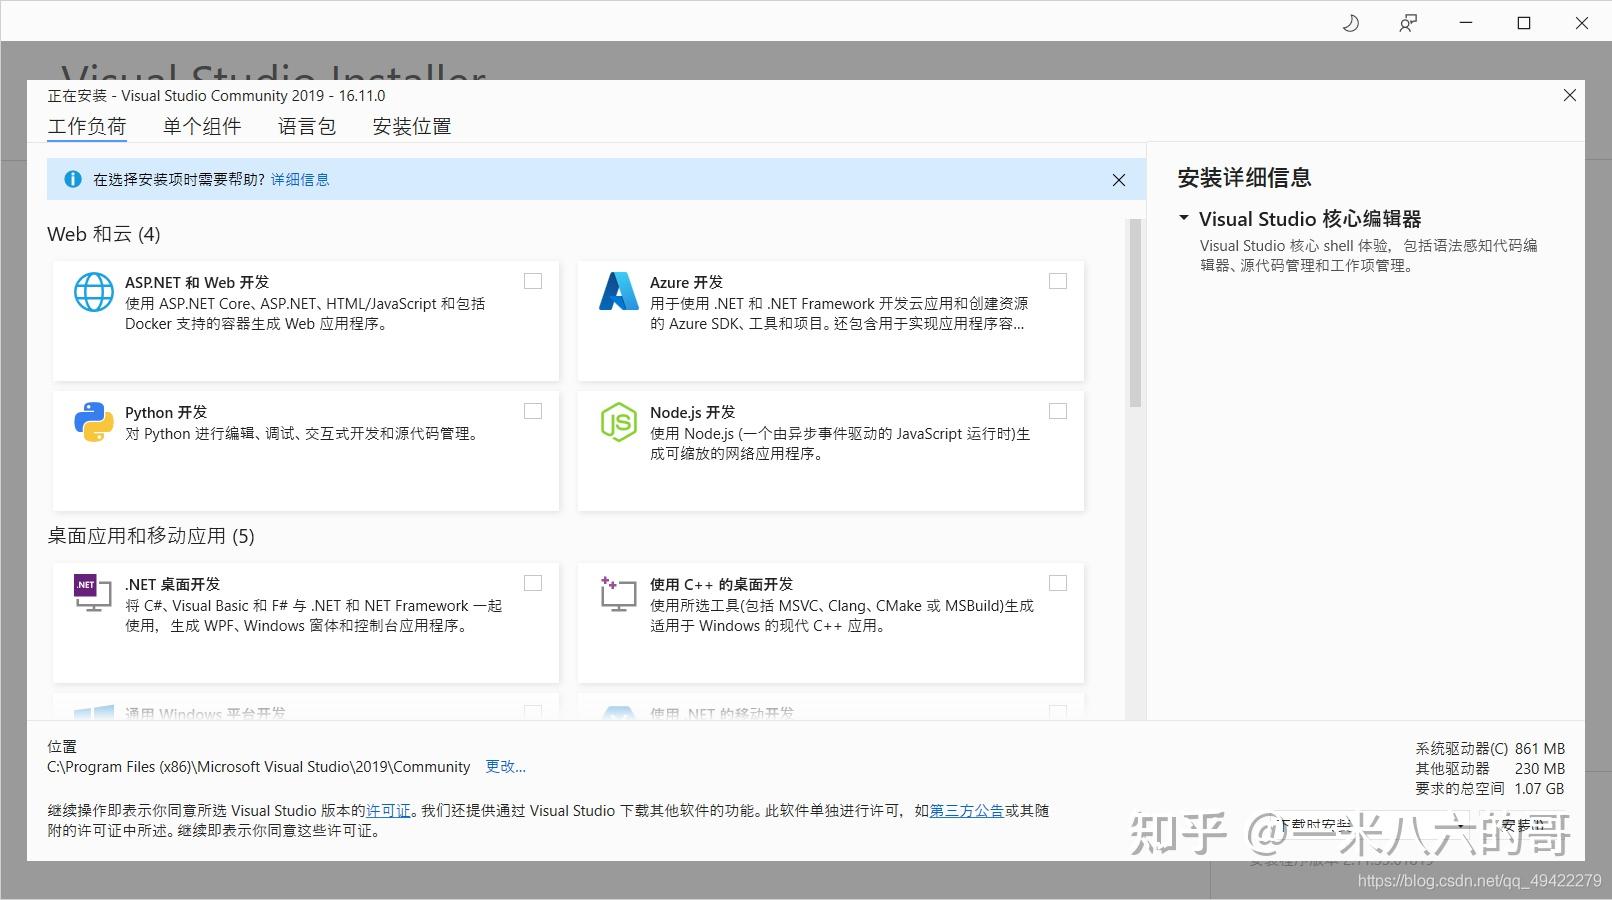Enable the Python 开发 workload checkbox
Viewport: 1612px width, 900px height.
[533, 410]
